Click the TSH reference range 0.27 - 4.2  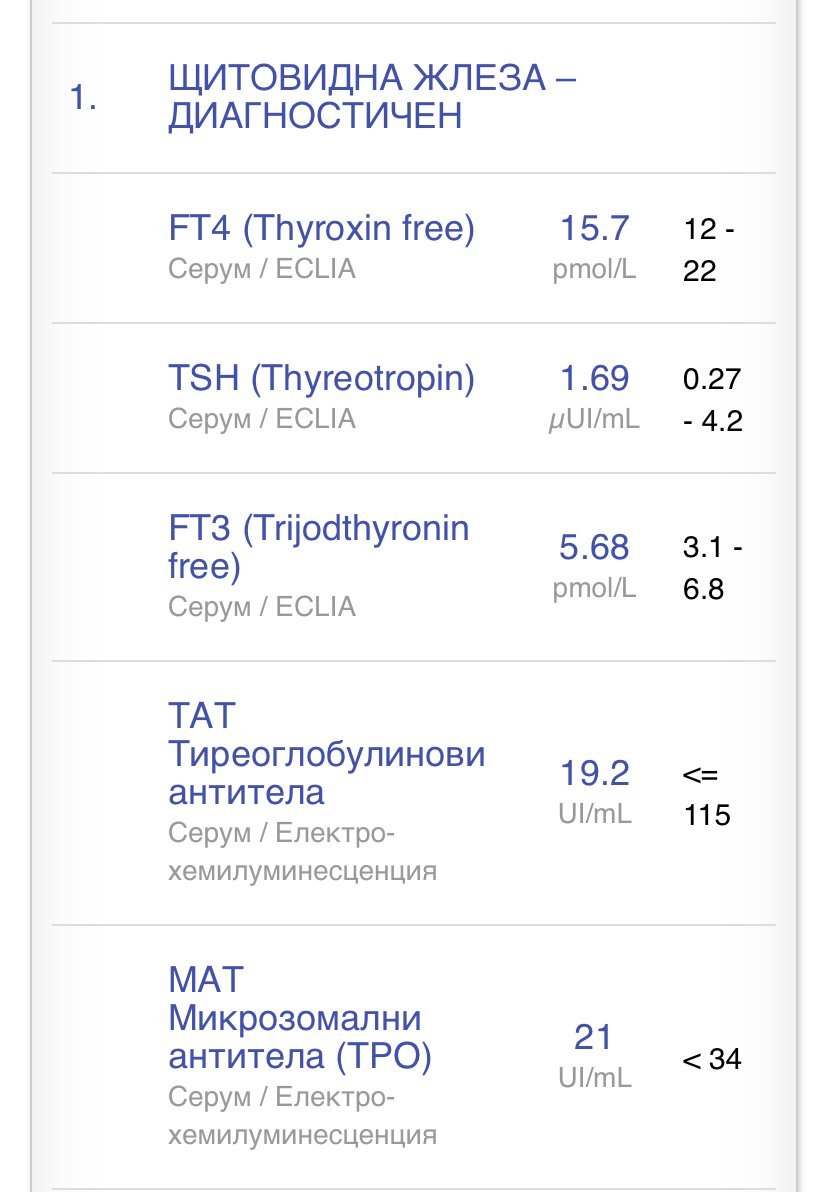(712, 399)
